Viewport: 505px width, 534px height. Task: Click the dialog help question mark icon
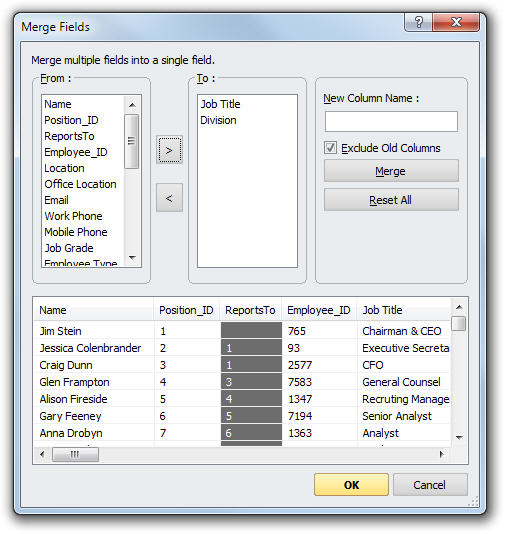point(419,22)
